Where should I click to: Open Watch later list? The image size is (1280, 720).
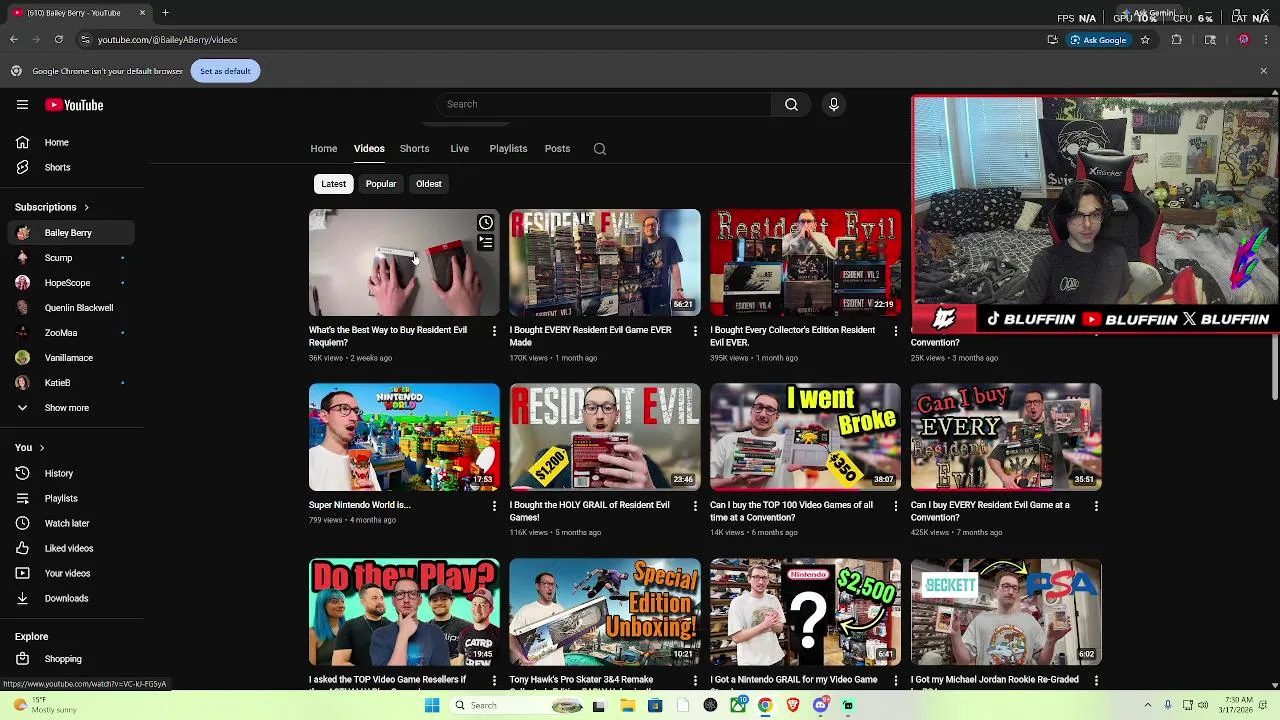70,523
